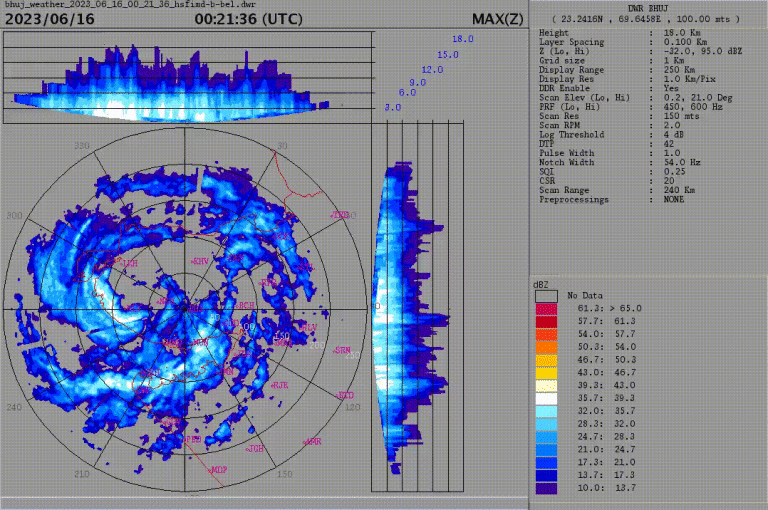Click the 46.7: 50.3 dotted amber swatch
Viewport: 768px width, 510px height.
tap(546, 360)
